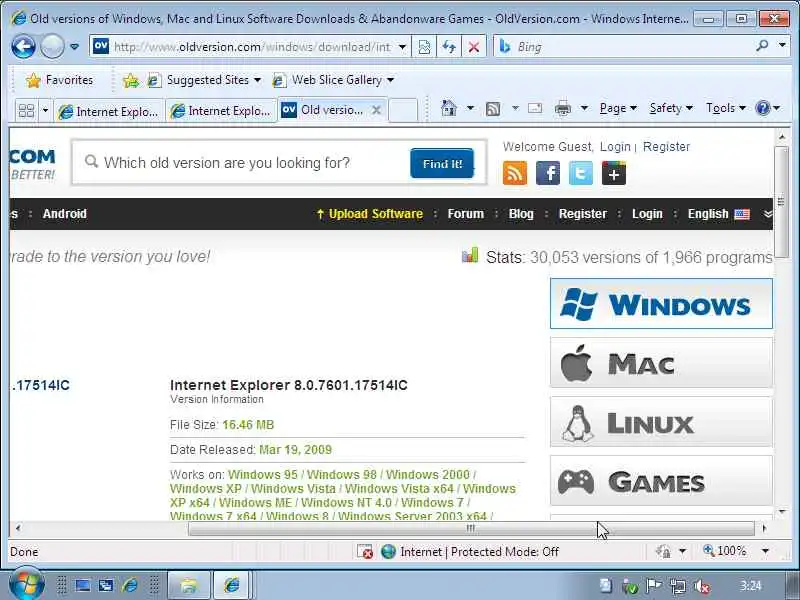
Task: Open a new blank tab
Action: point(403,110)
